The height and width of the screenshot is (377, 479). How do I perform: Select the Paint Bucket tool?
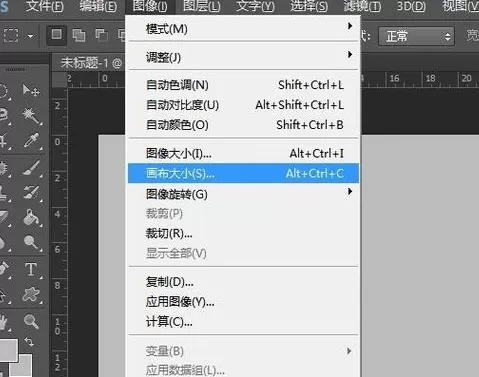click(32, 217)
